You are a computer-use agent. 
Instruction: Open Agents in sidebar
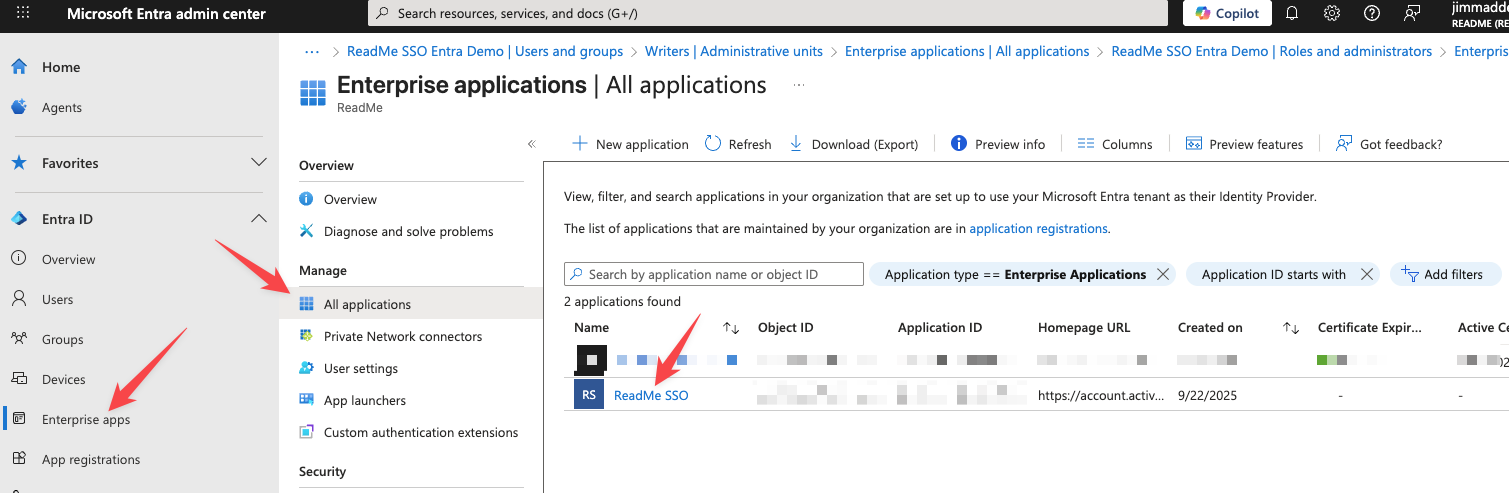click(x=62, y=107)
